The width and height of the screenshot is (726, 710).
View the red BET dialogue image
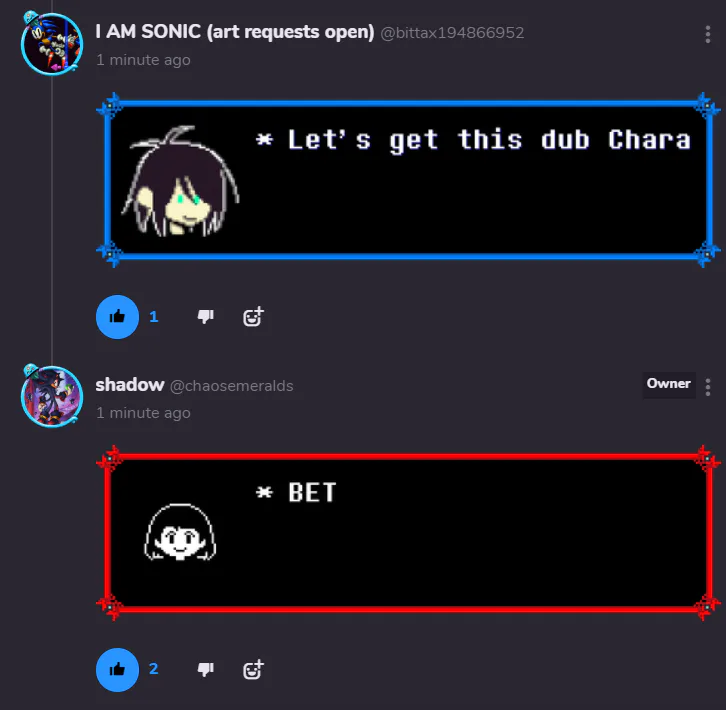click(x=408, y=533)
